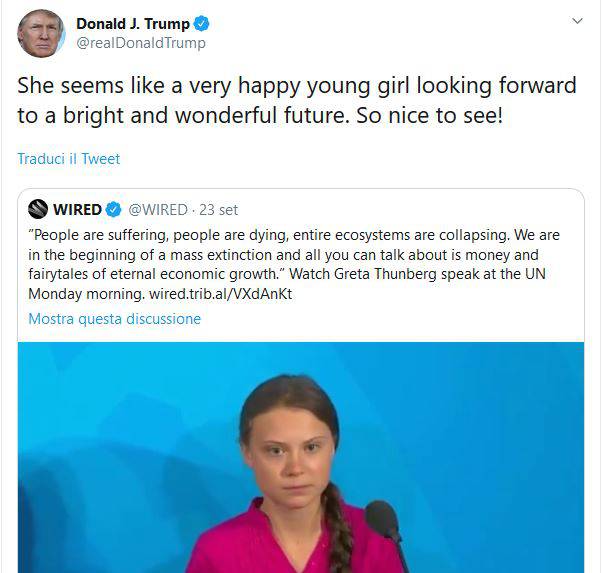Click the verified badge next to WIRED
This screenshot has width=603, height=573.
coord(113,210)
